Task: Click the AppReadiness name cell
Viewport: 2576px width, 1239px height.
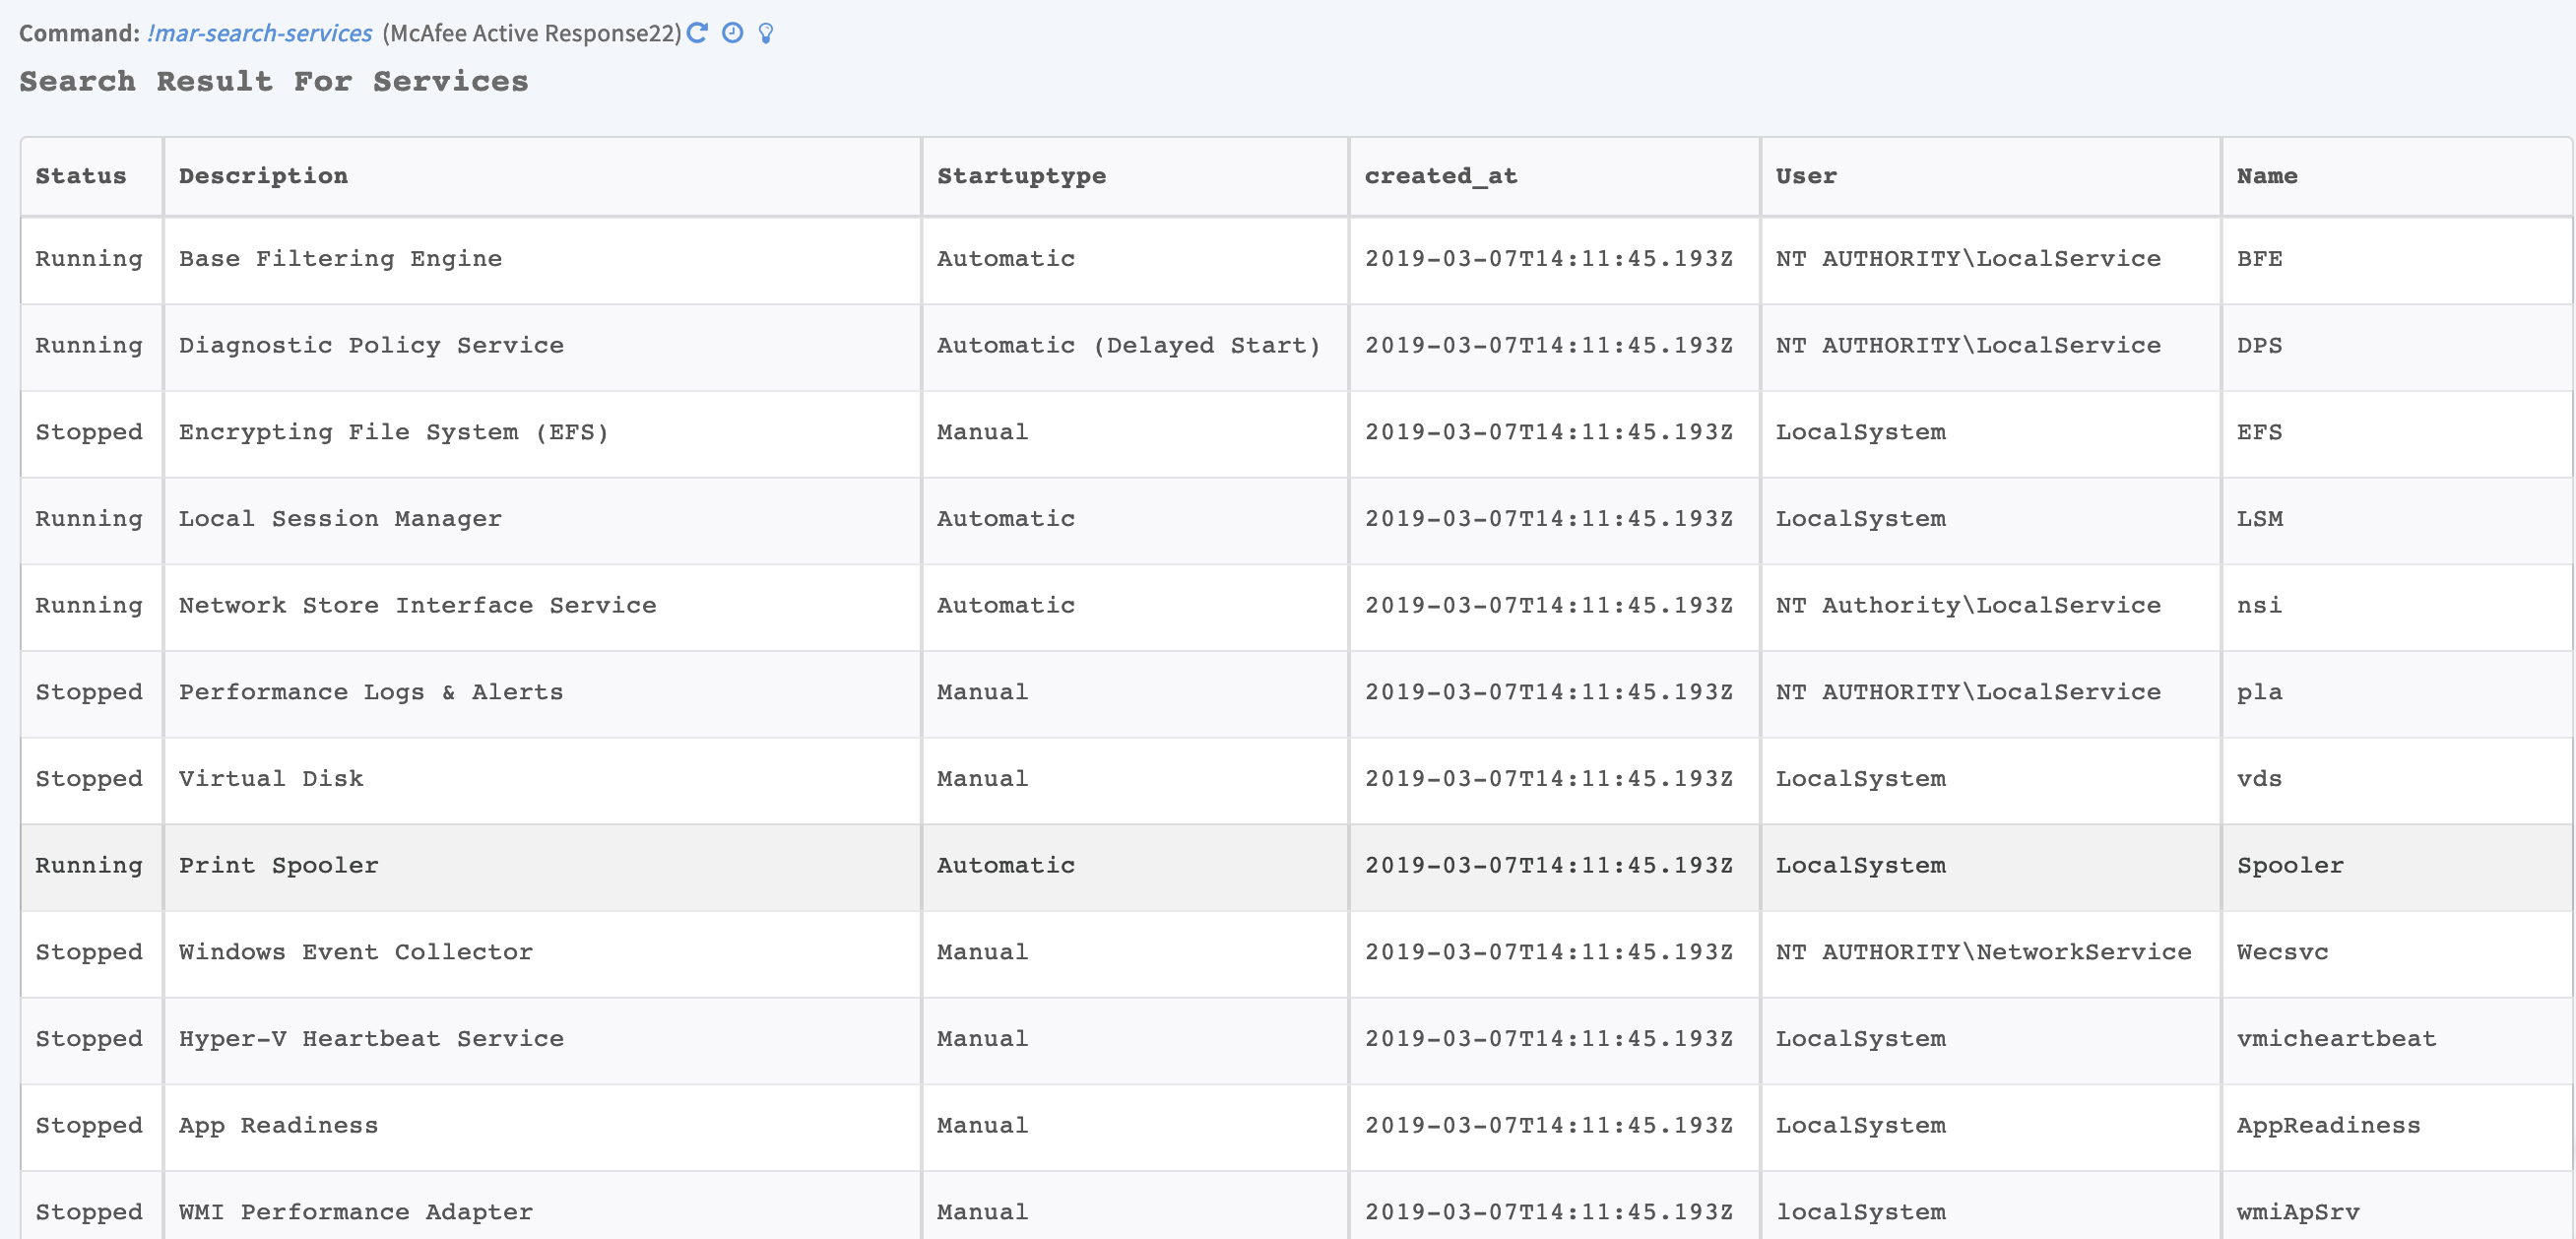Action: (2328, 1126)
